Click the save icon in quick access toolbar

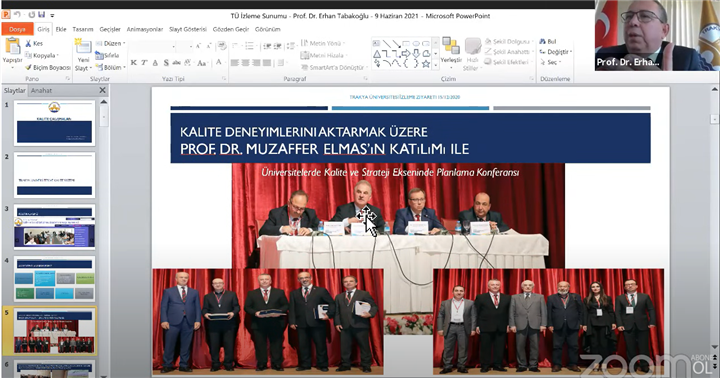(x=42, y=15)
